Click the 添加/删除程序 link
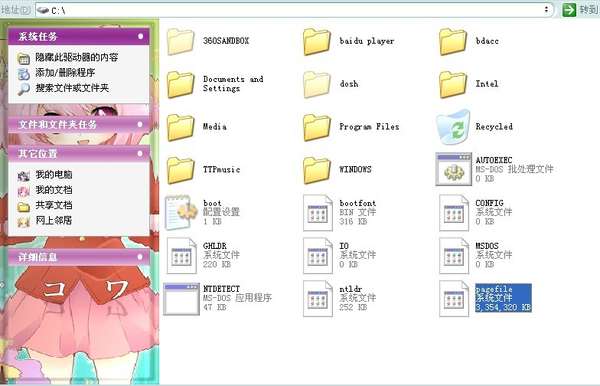The width and height of the screenshot is (600, 386). point(65,73)
